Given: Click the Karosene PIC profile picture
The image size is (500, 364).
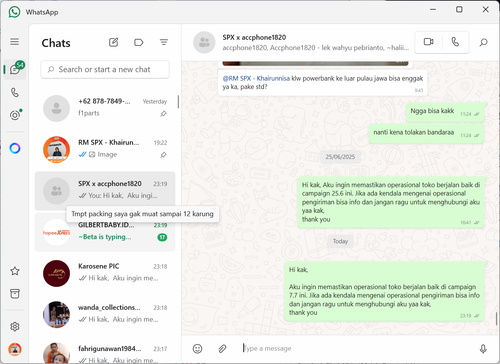Looking at the screenshot, I should click(x=56, y=273).
